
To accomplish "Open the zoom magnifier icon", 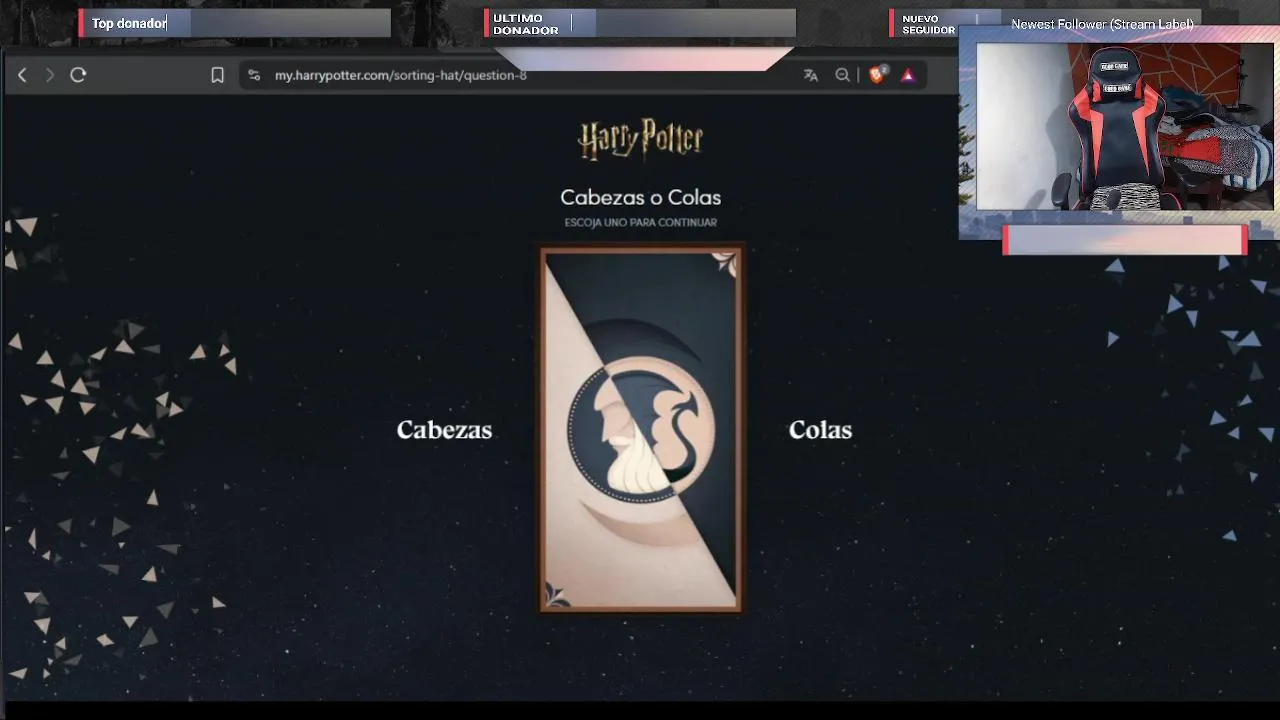I will coord(843,75).
